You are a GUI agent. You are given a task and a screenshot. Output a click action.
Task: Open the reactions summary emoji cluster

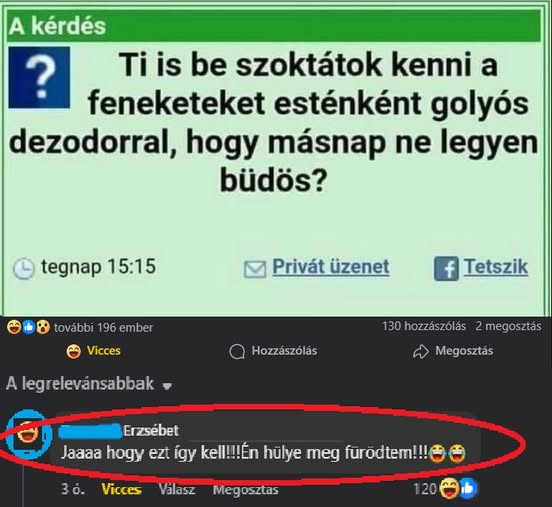(29, 327)
